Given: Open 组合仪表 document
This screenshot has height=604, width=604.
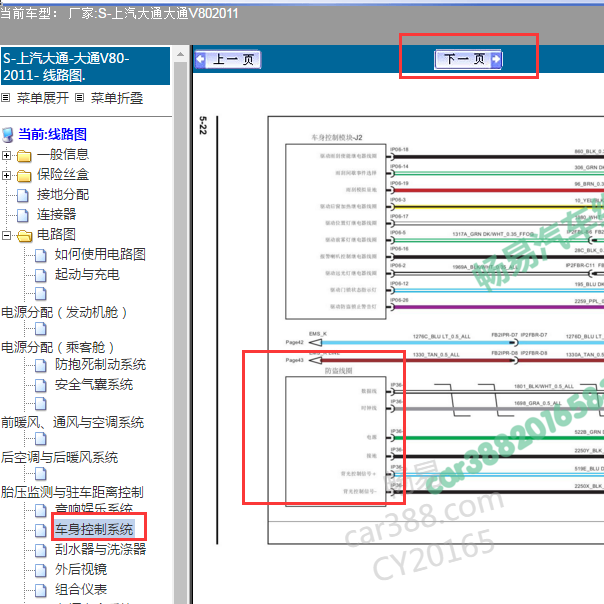Looking at the screenshot, I should pos(81,589).
